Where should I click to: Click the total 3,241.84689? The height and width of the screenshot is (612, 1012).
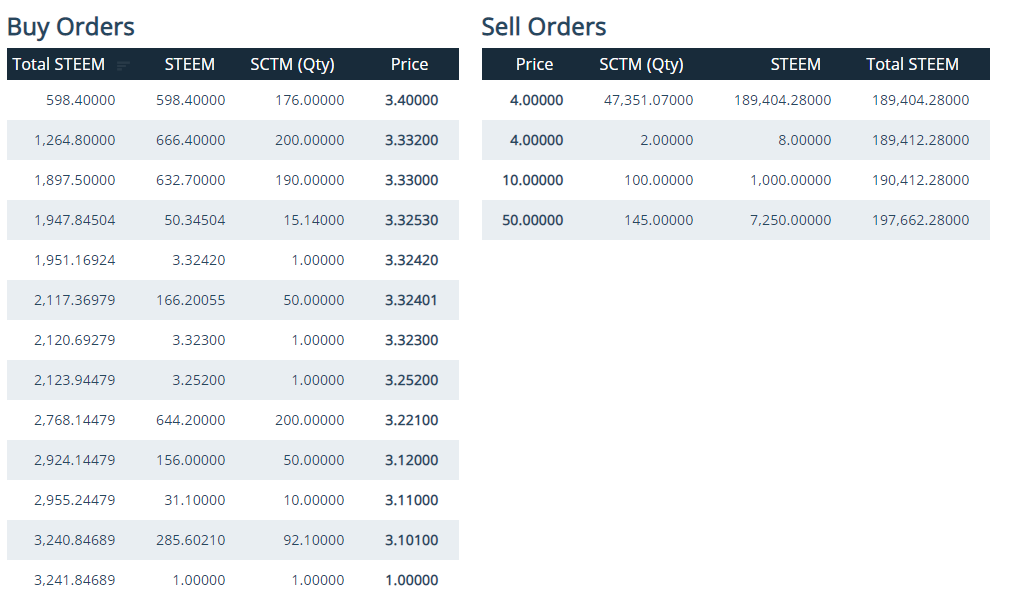click(x=75, y=580)
